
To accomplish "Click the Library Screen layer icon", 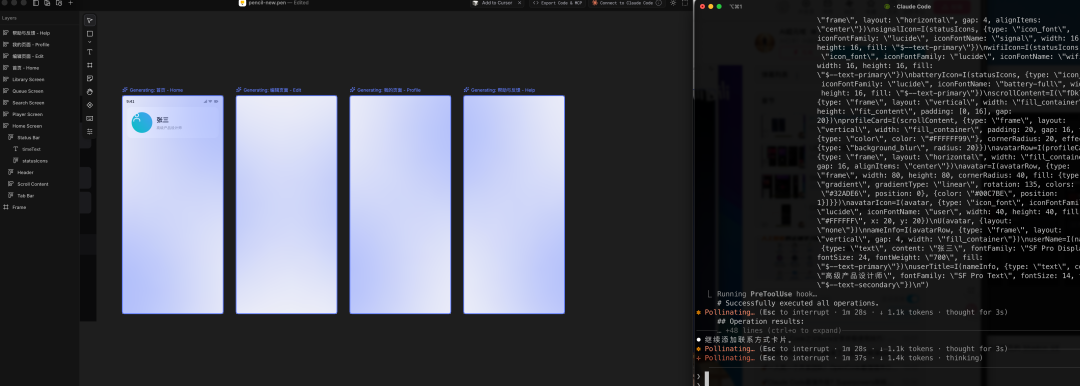I will tap(6, 79).
